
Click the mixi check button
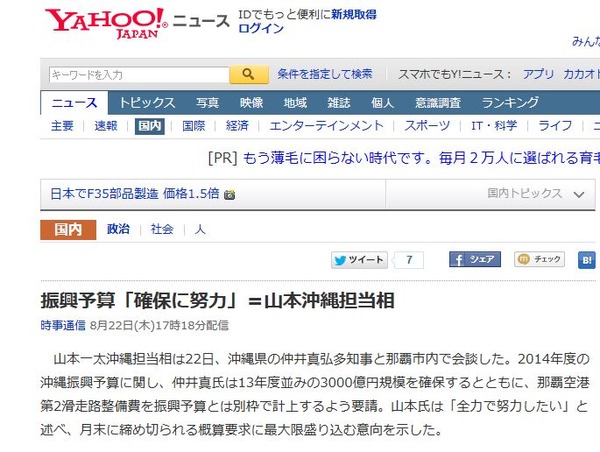click(539, 259)
